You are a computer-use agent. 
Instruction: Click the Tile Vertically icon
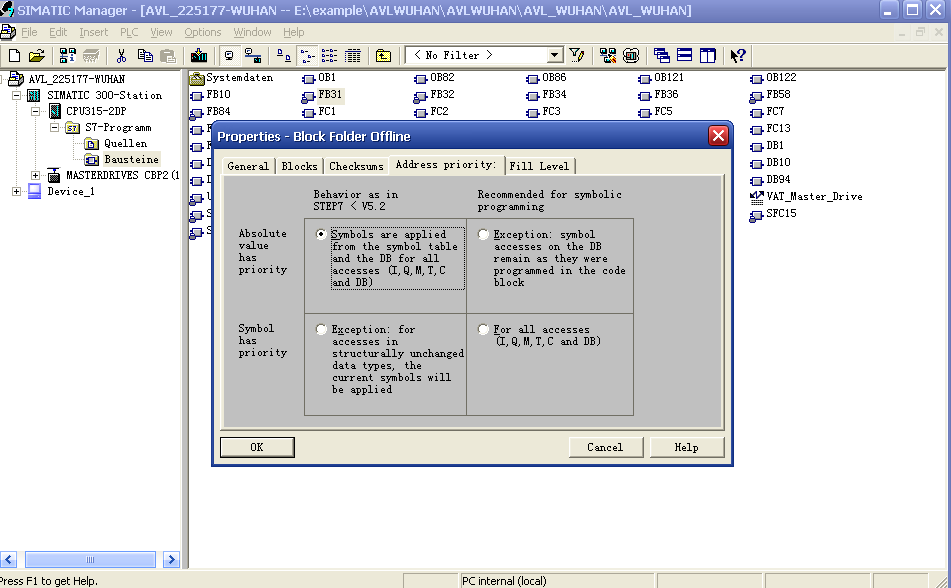[707, 56]
